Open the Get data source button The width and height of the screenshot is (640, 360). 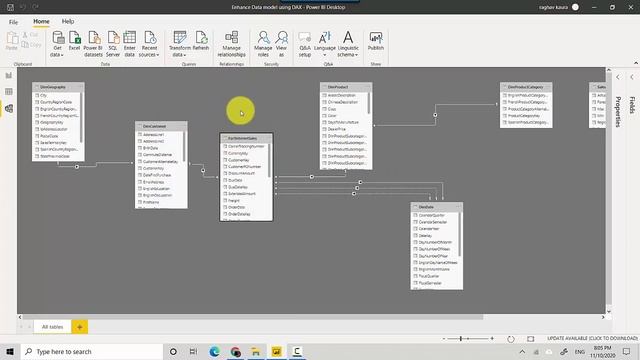coord(58,44)
